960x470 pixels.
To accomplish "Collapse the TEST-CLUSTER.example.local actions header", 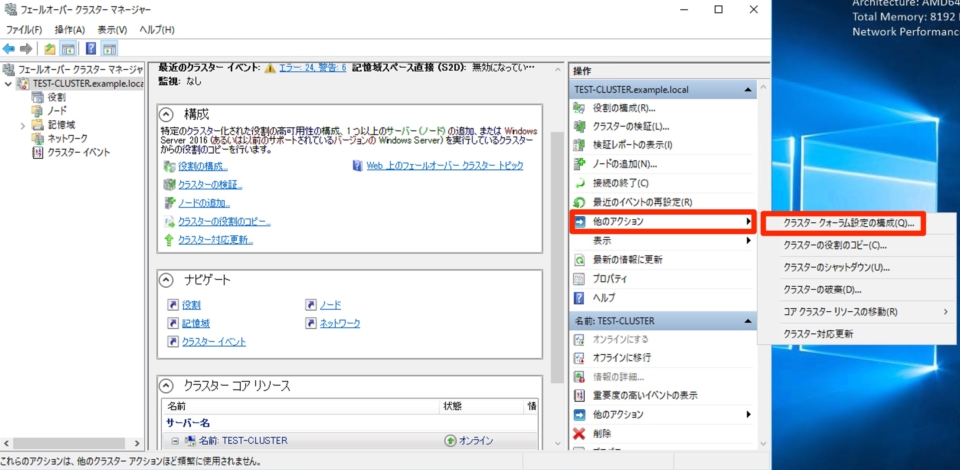I will [x=747, y=90].
